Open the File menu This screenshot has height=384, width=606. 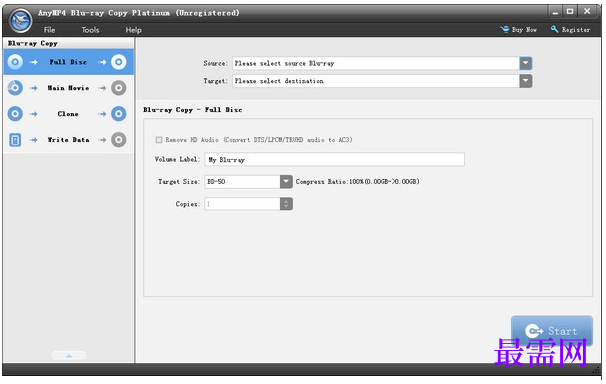[x=49, y=30]
